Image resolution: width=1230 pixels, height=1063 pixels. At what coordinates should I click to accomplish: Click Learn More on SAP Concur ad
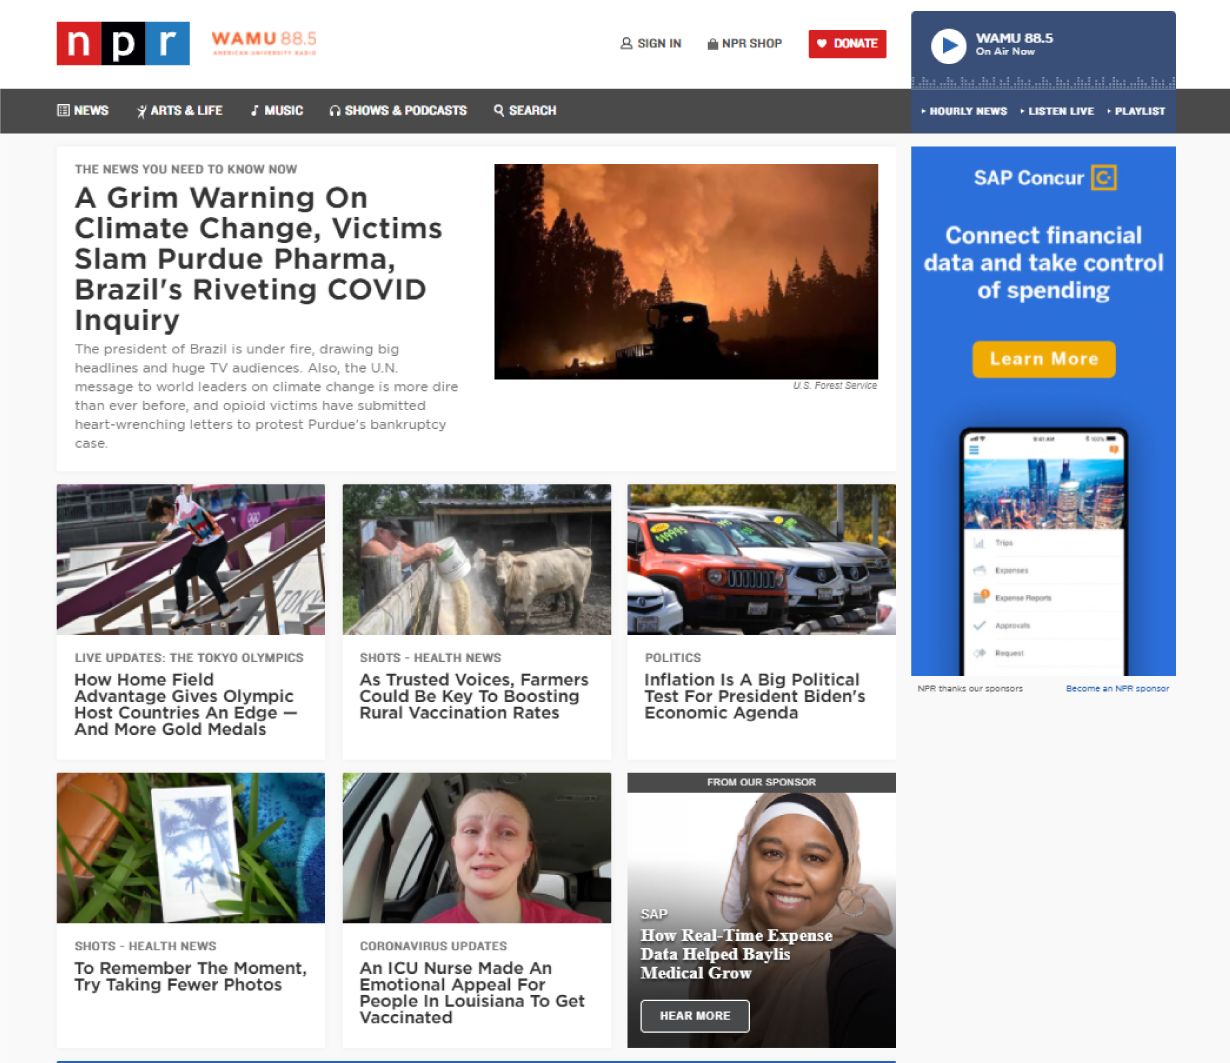[1044, 359]
